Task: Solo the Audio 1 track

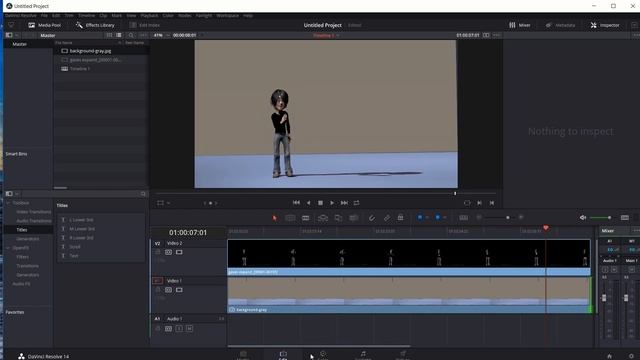Action: (x=179, y=328)
